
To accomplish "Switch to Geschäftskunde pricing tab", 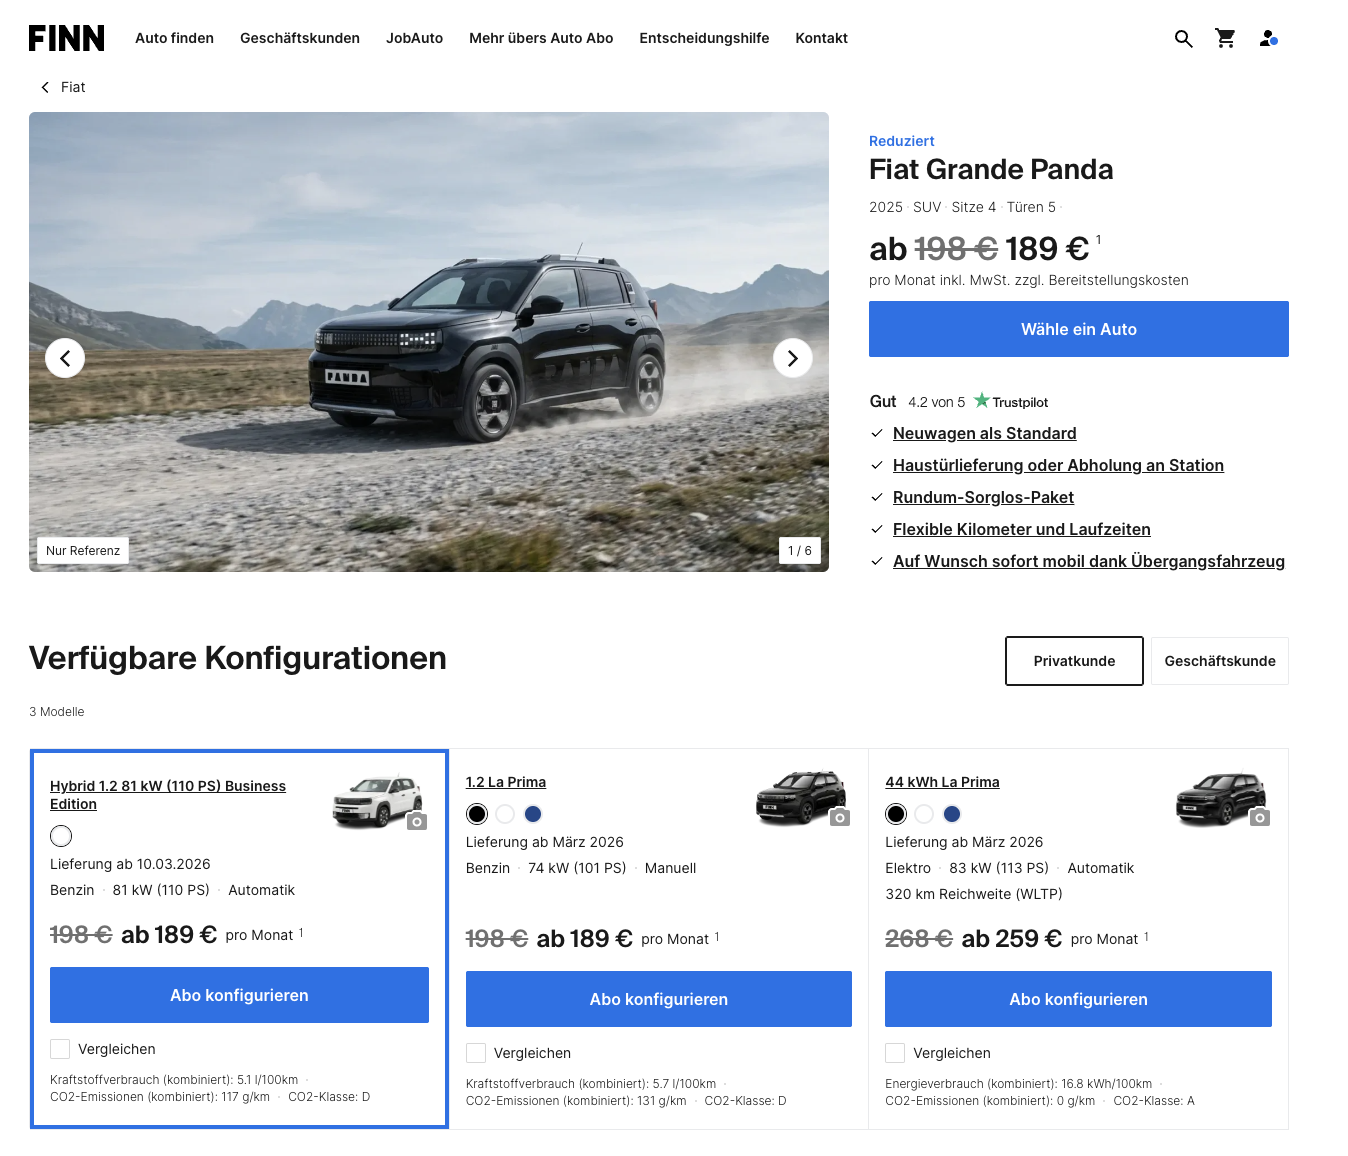I will pos(1220,661).
